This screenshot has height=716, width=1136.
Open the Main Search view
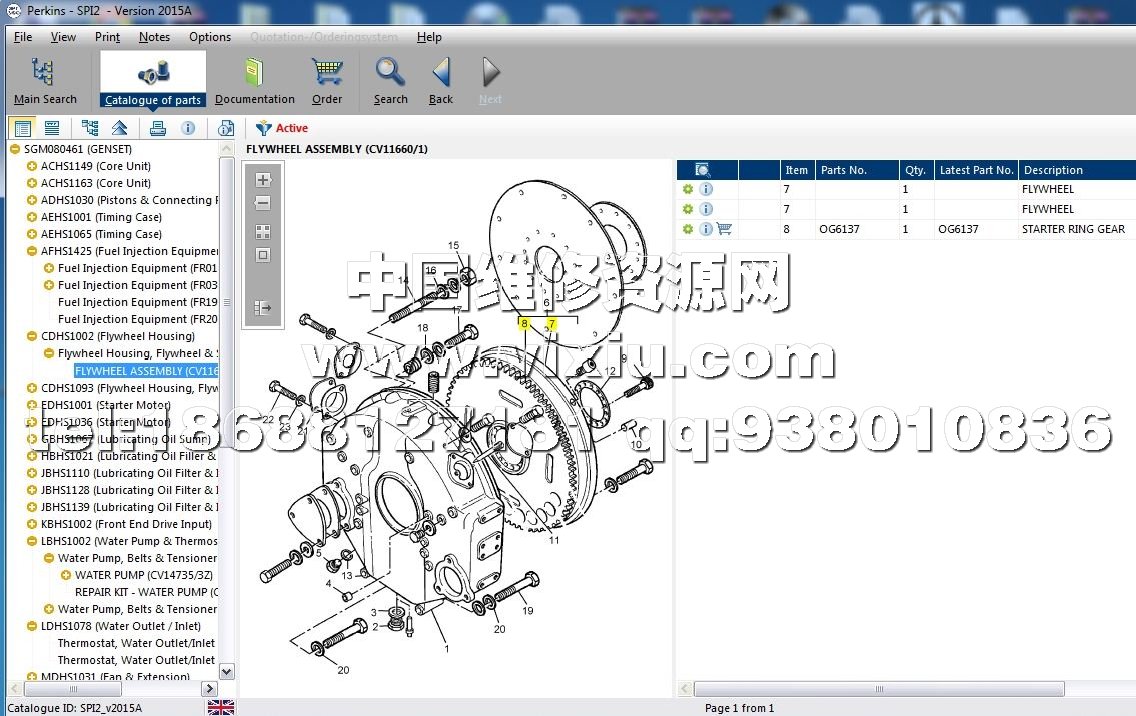click(44, 80)
